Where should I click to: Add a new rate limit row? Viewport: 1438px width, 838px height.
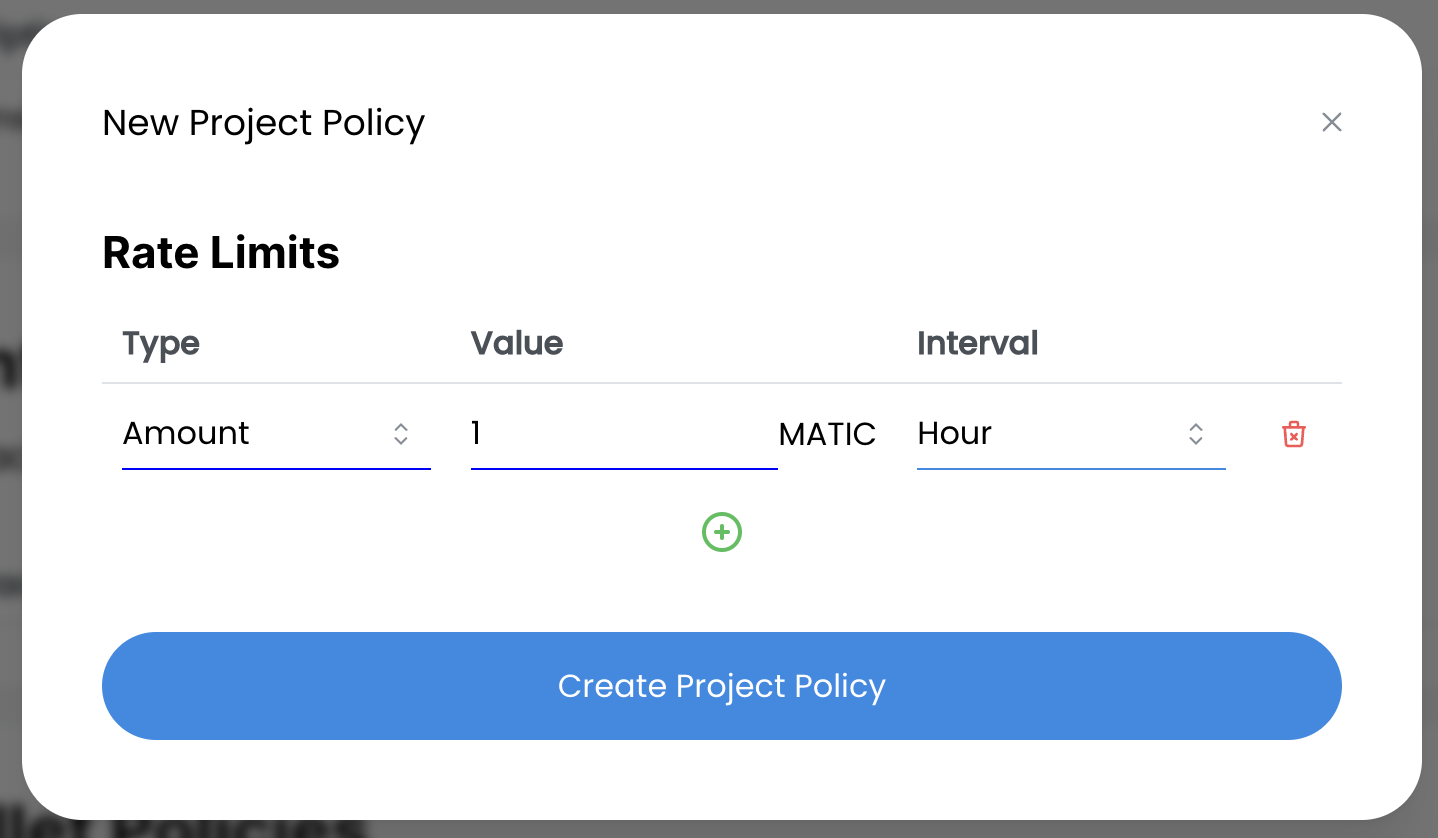(721, 532)
